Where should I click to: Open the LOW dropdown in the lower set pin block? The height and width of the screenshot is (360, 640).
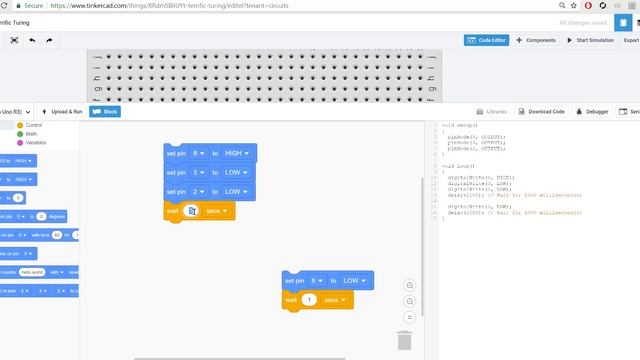[354, 281]
